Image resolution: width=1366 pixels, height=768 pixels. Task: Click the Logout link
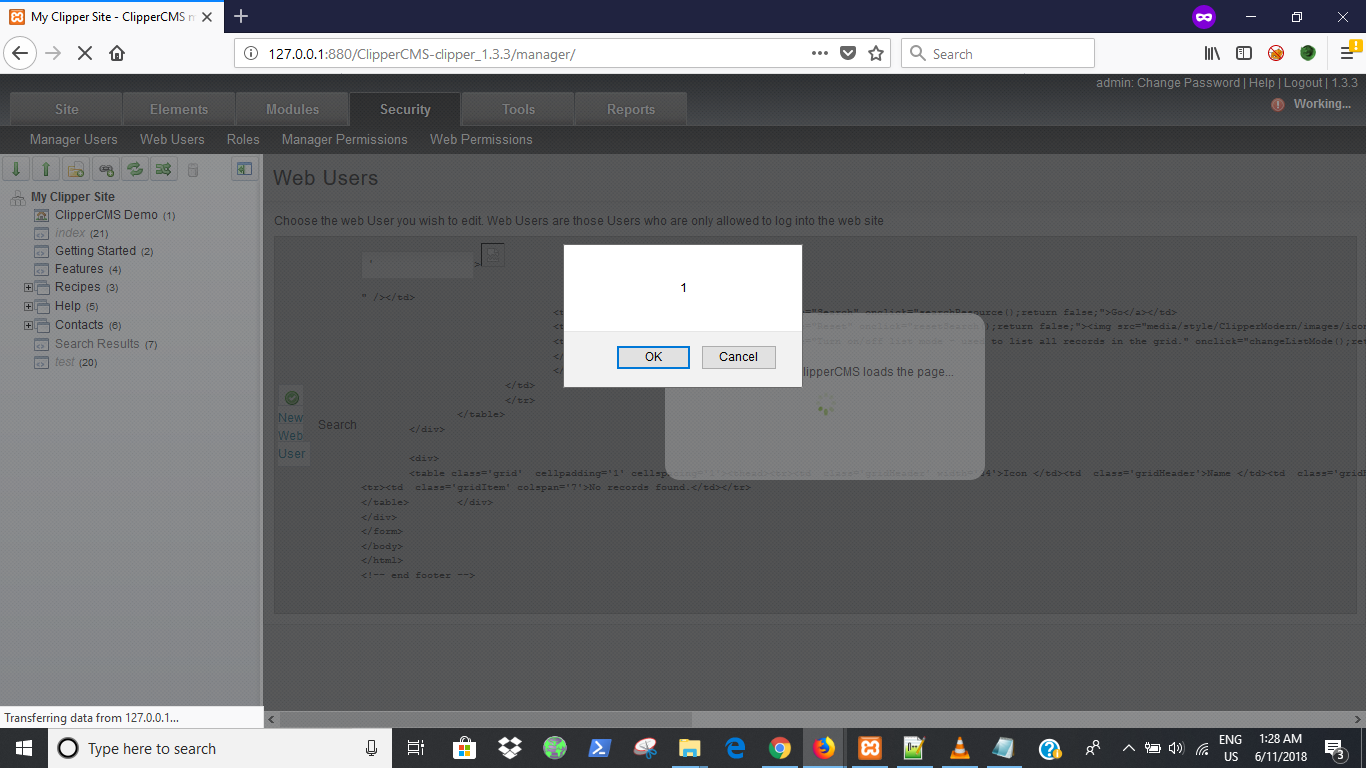[1302, 82]
